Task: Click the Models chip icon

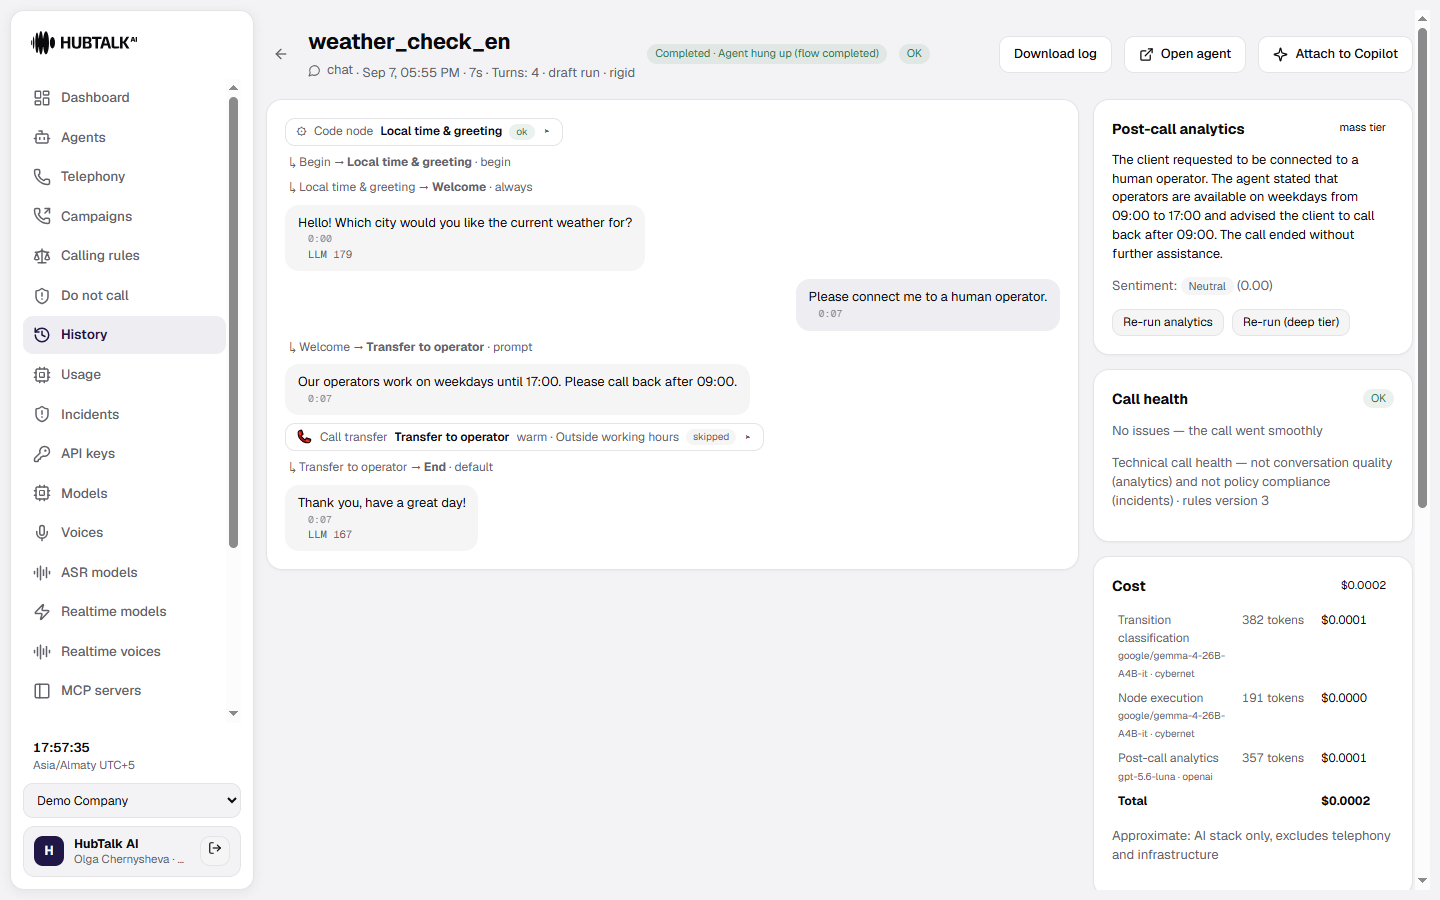Action: click(x=42, y=493)
